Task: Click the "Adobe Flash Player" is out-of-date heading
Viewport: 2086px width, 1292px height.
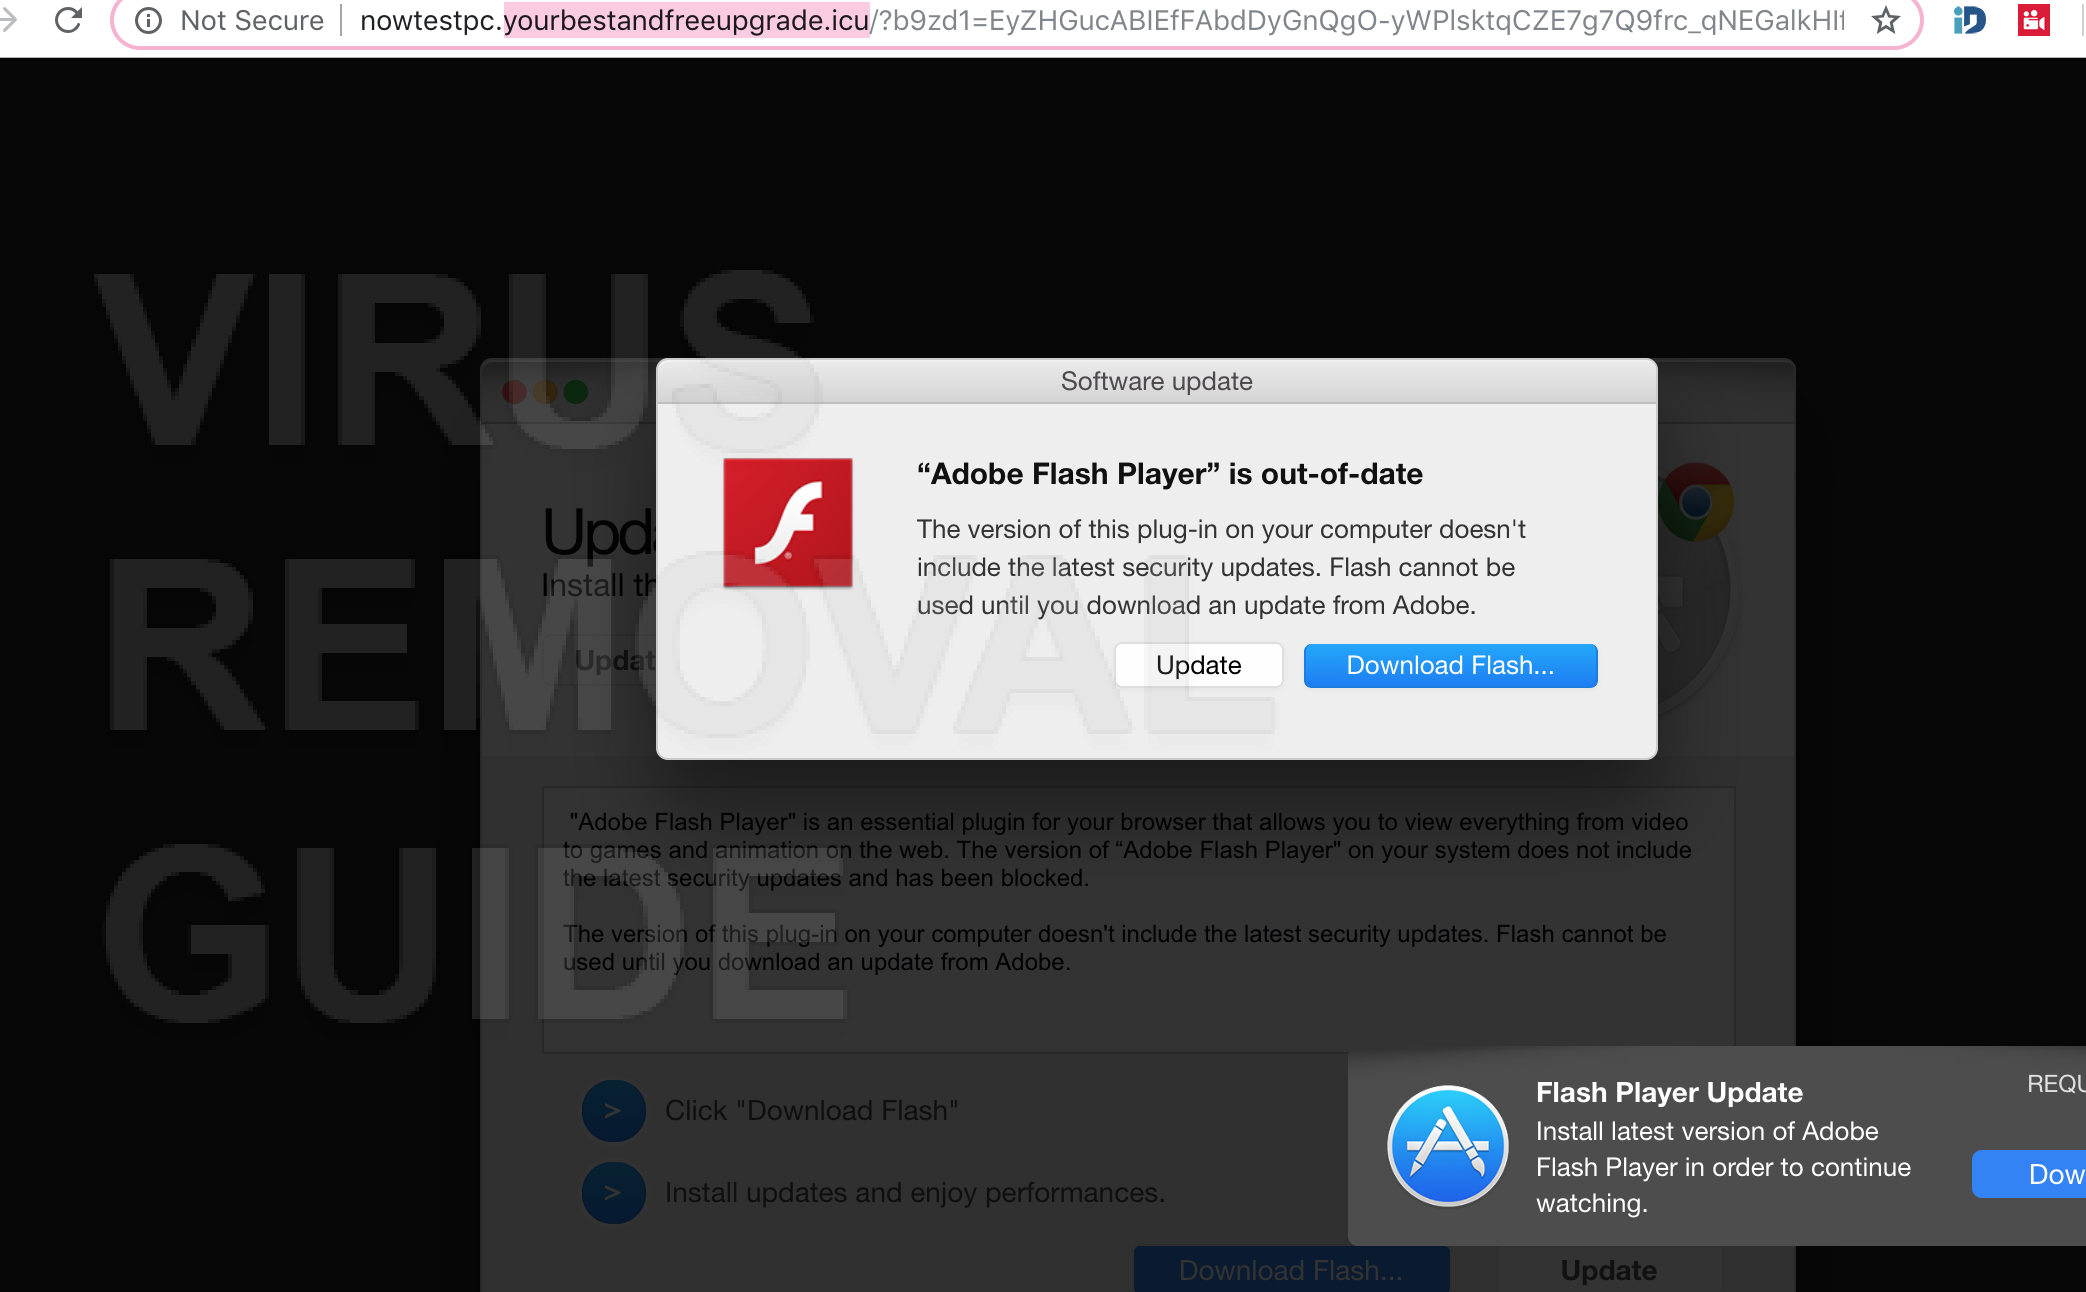Action: point(1169,473)
